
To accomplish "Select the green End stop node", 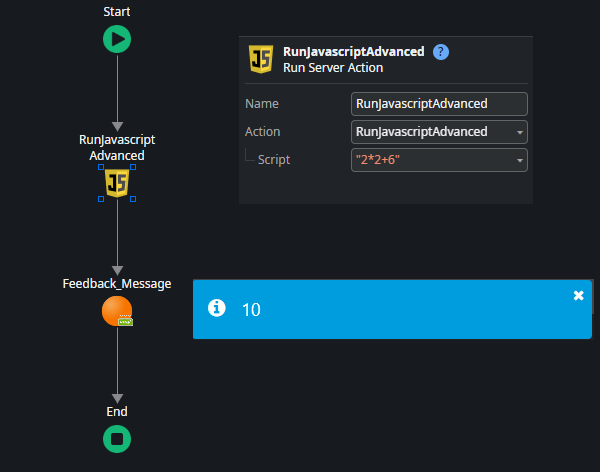I will (117, 439).
